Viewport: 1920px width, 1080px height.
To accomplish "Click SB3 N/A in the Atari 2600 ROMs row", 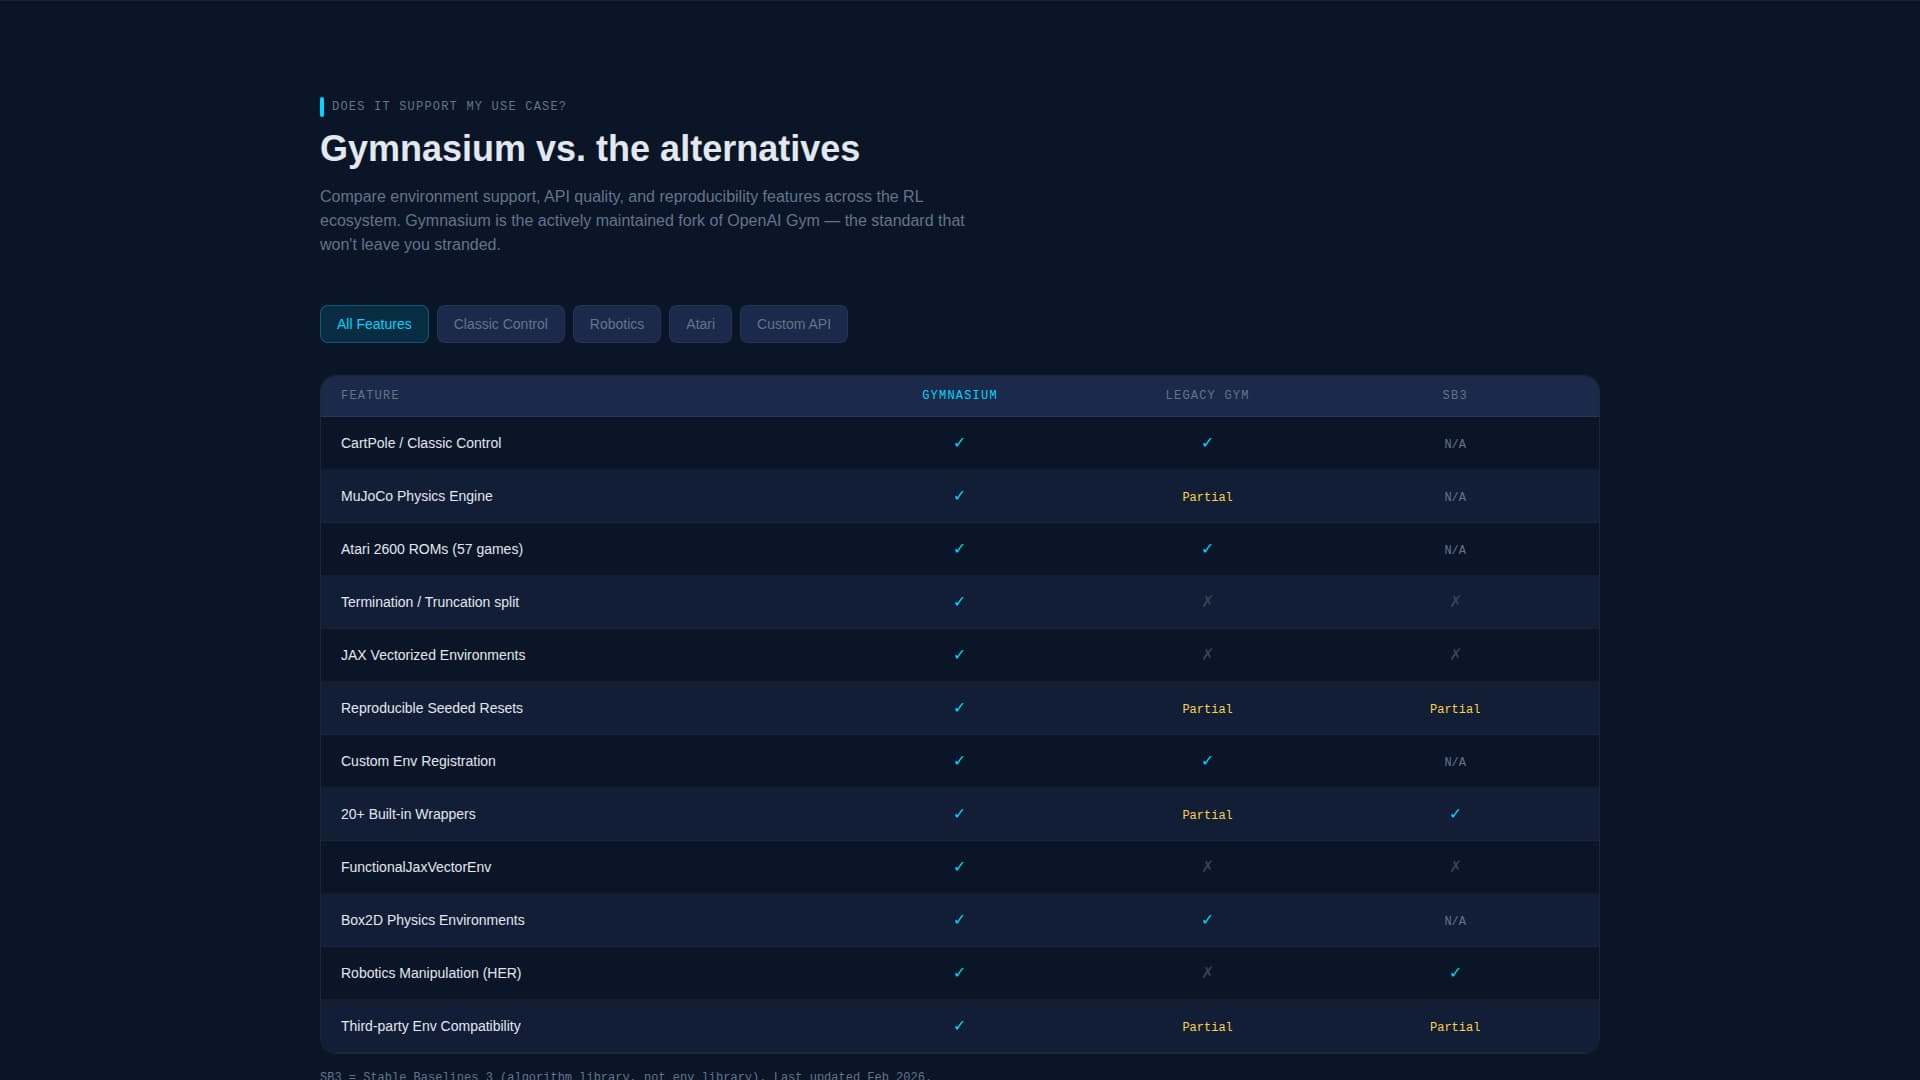I will (1455, 550).
